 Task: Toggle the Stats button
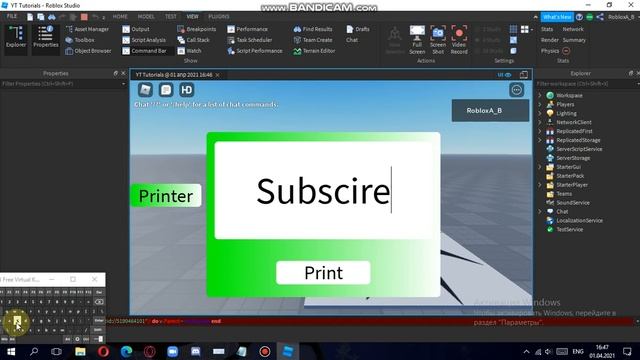547,29
